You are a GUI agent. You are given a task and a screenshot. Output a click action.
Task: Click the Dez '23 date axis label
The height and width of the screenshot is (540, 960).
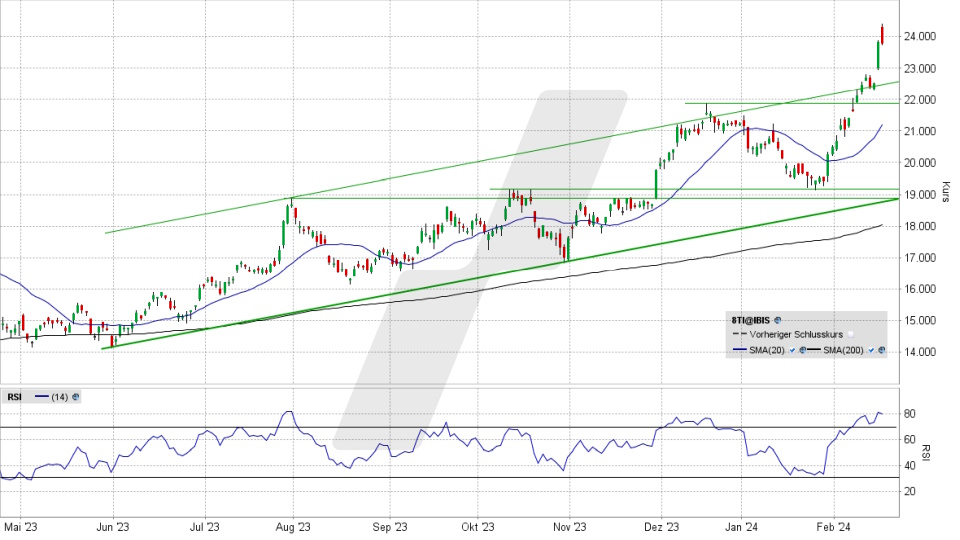coord(662,527)
